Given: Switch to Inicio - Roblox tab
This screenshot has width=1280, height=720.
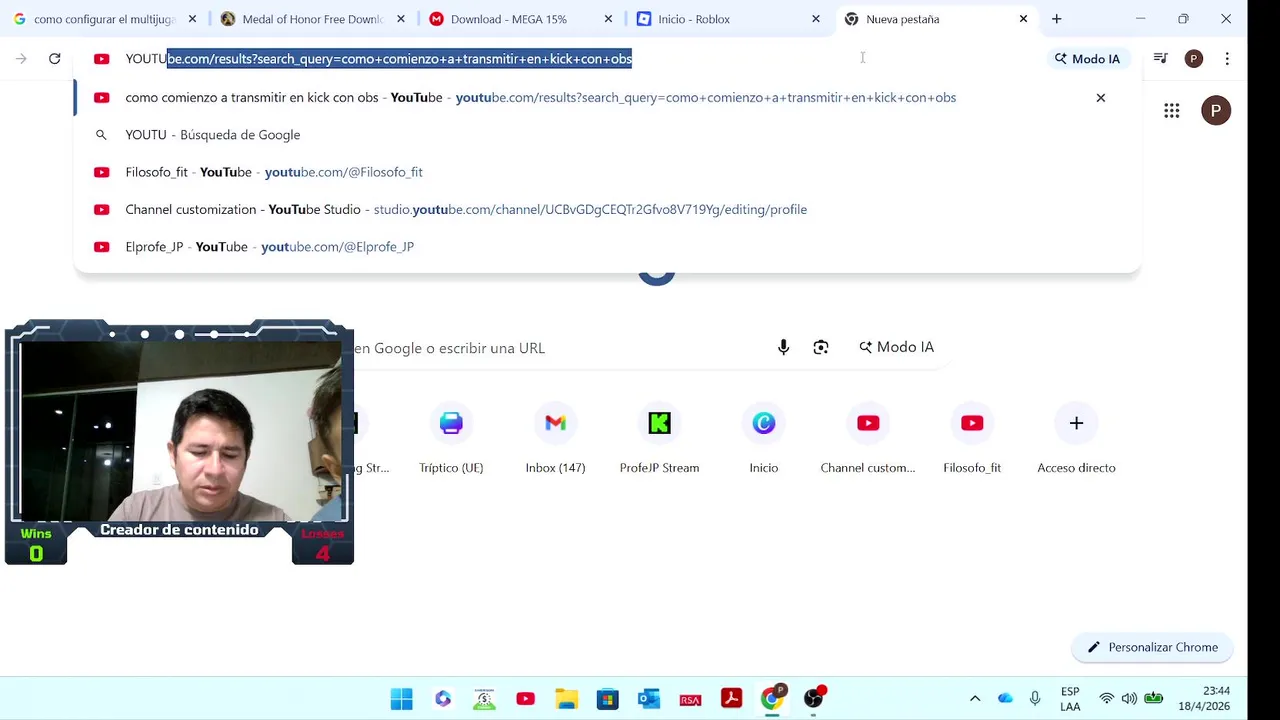Looking at the screenshot, I should pyautogui.click(x=729, y=19).
